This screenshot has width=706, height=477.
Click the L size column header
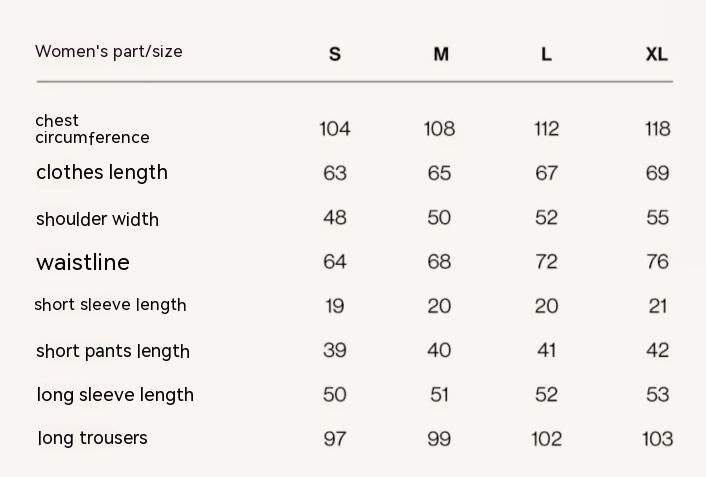[546, 54]
